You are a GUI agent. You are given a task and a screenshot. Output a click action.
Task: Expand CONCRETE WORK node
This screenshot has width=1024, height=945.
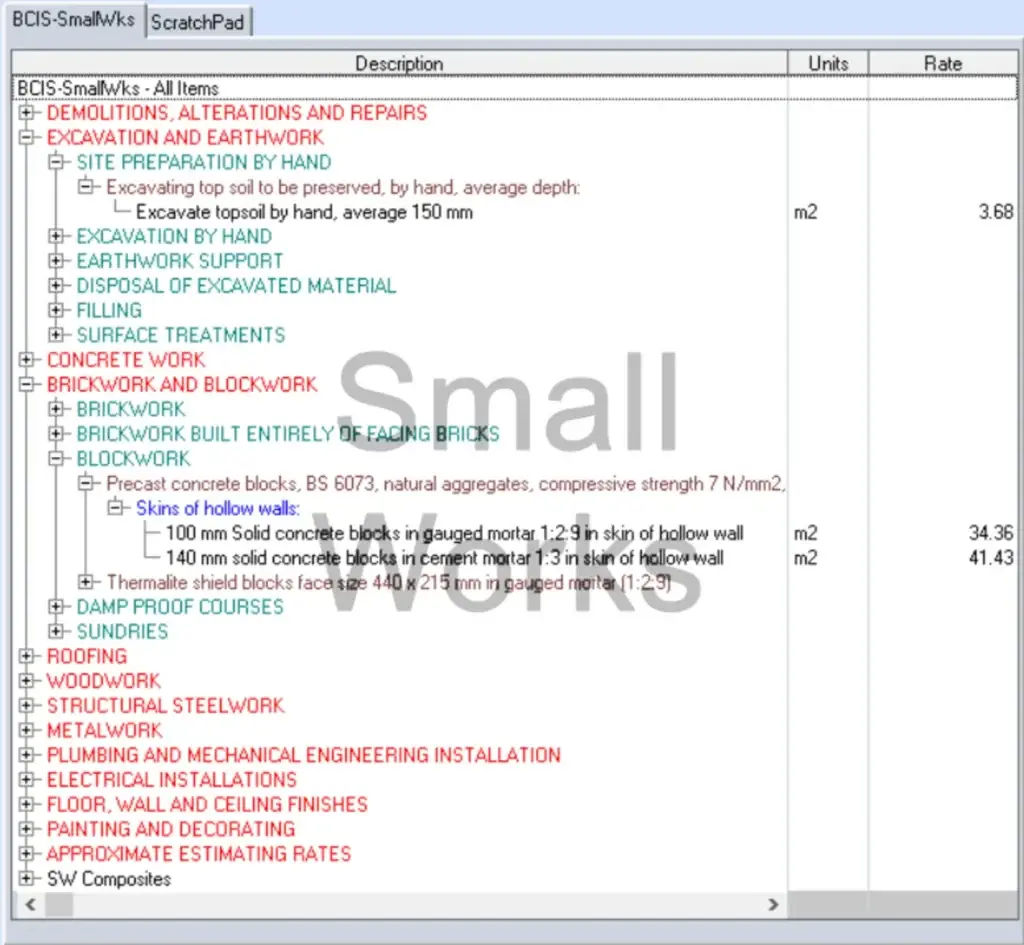tap(26, 359)
